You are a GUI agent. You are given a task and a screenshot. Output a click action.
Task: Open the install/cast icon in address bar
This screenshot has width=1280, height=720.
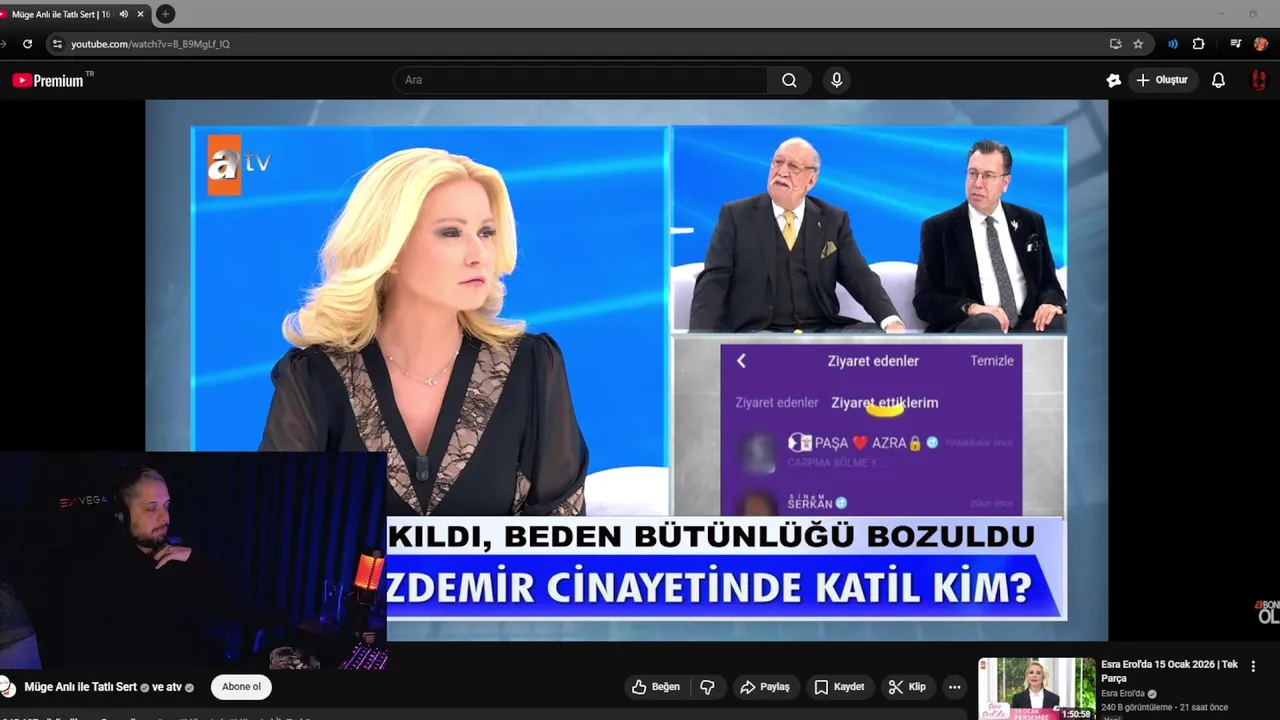coord(1115,44)
